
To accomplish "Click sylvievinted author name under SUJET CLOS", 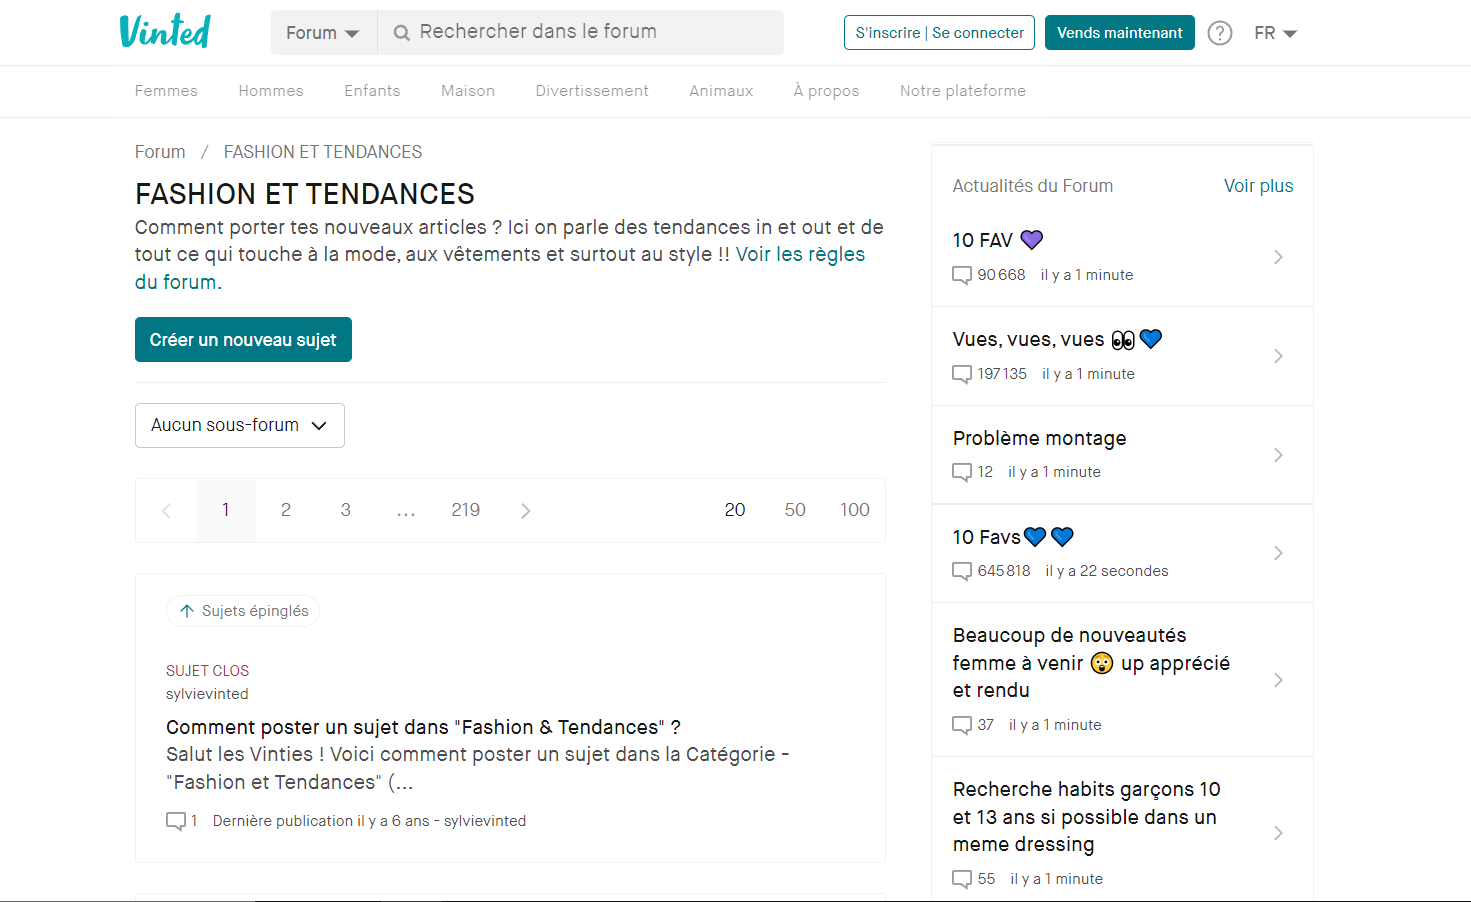I will (207, 694).
